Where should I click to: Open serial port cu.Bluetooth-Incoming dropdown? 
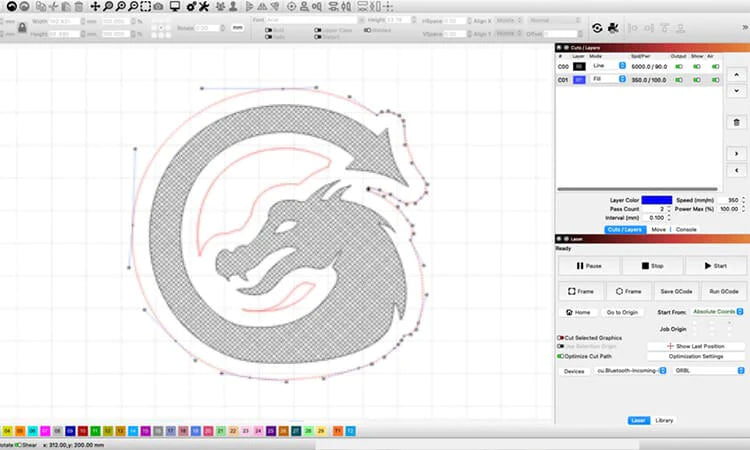[x=630, y=371]
